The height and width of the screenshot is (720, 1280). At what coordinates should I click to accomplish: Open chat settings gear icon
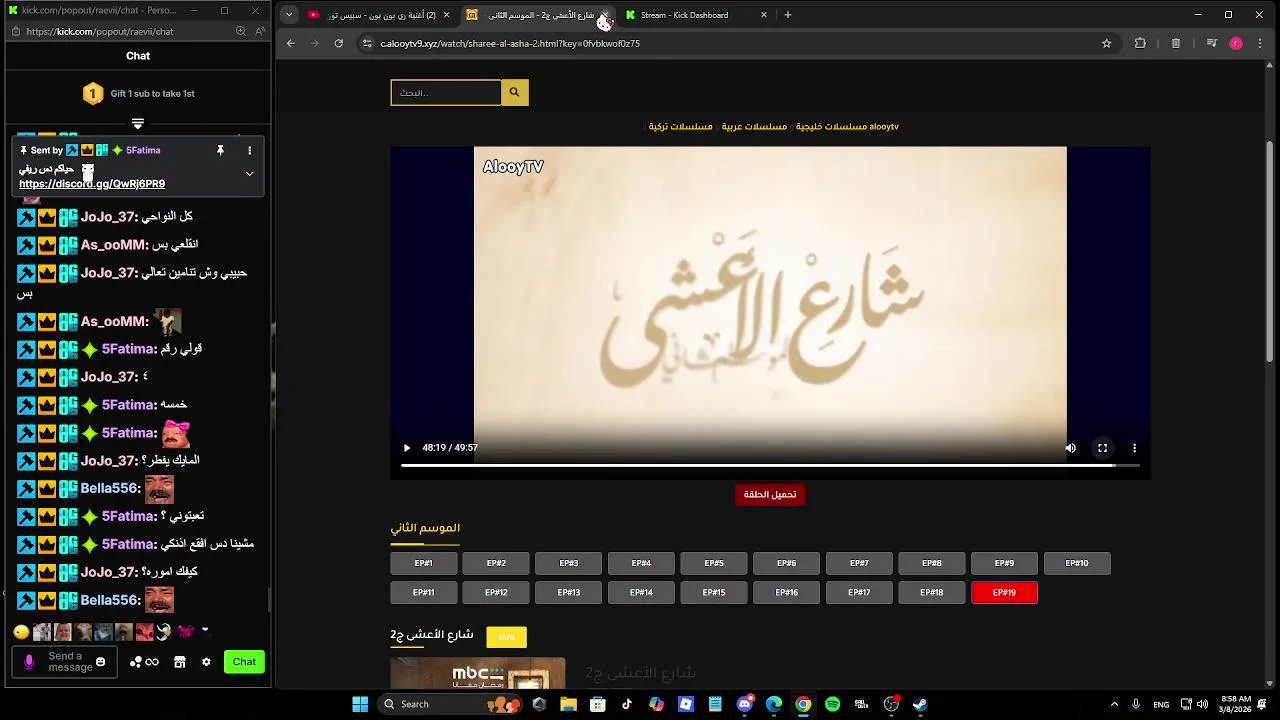(x=206, y=662)
